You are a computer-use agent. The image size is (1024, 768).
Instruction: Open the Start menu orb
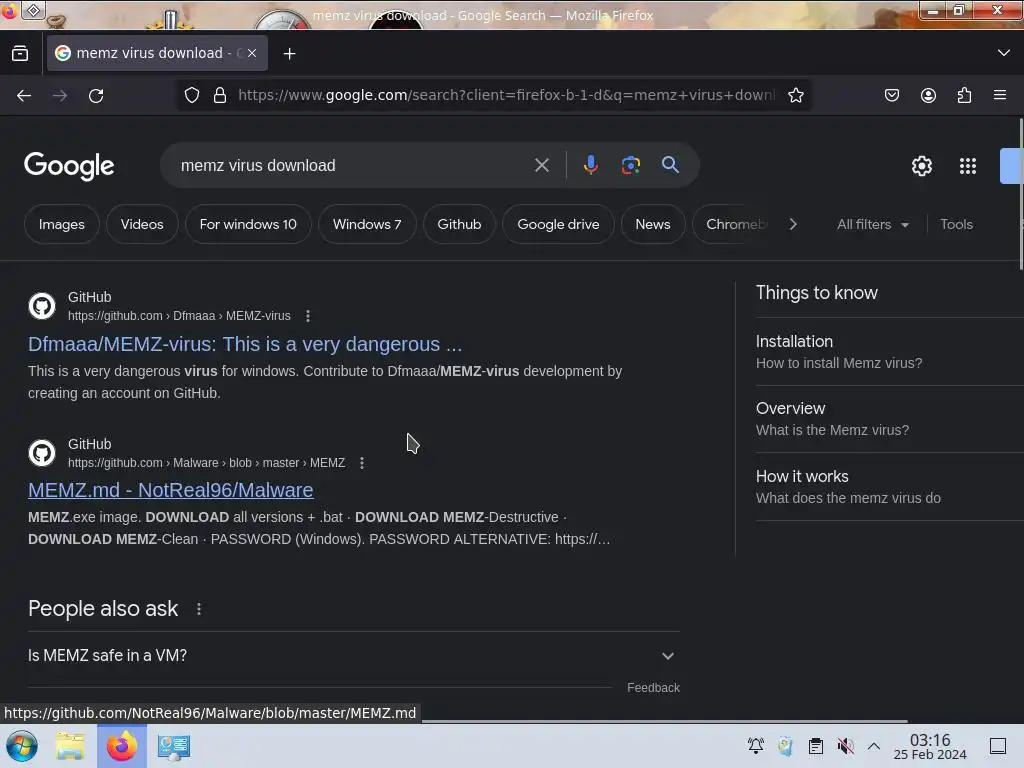[x=22, y=746]
